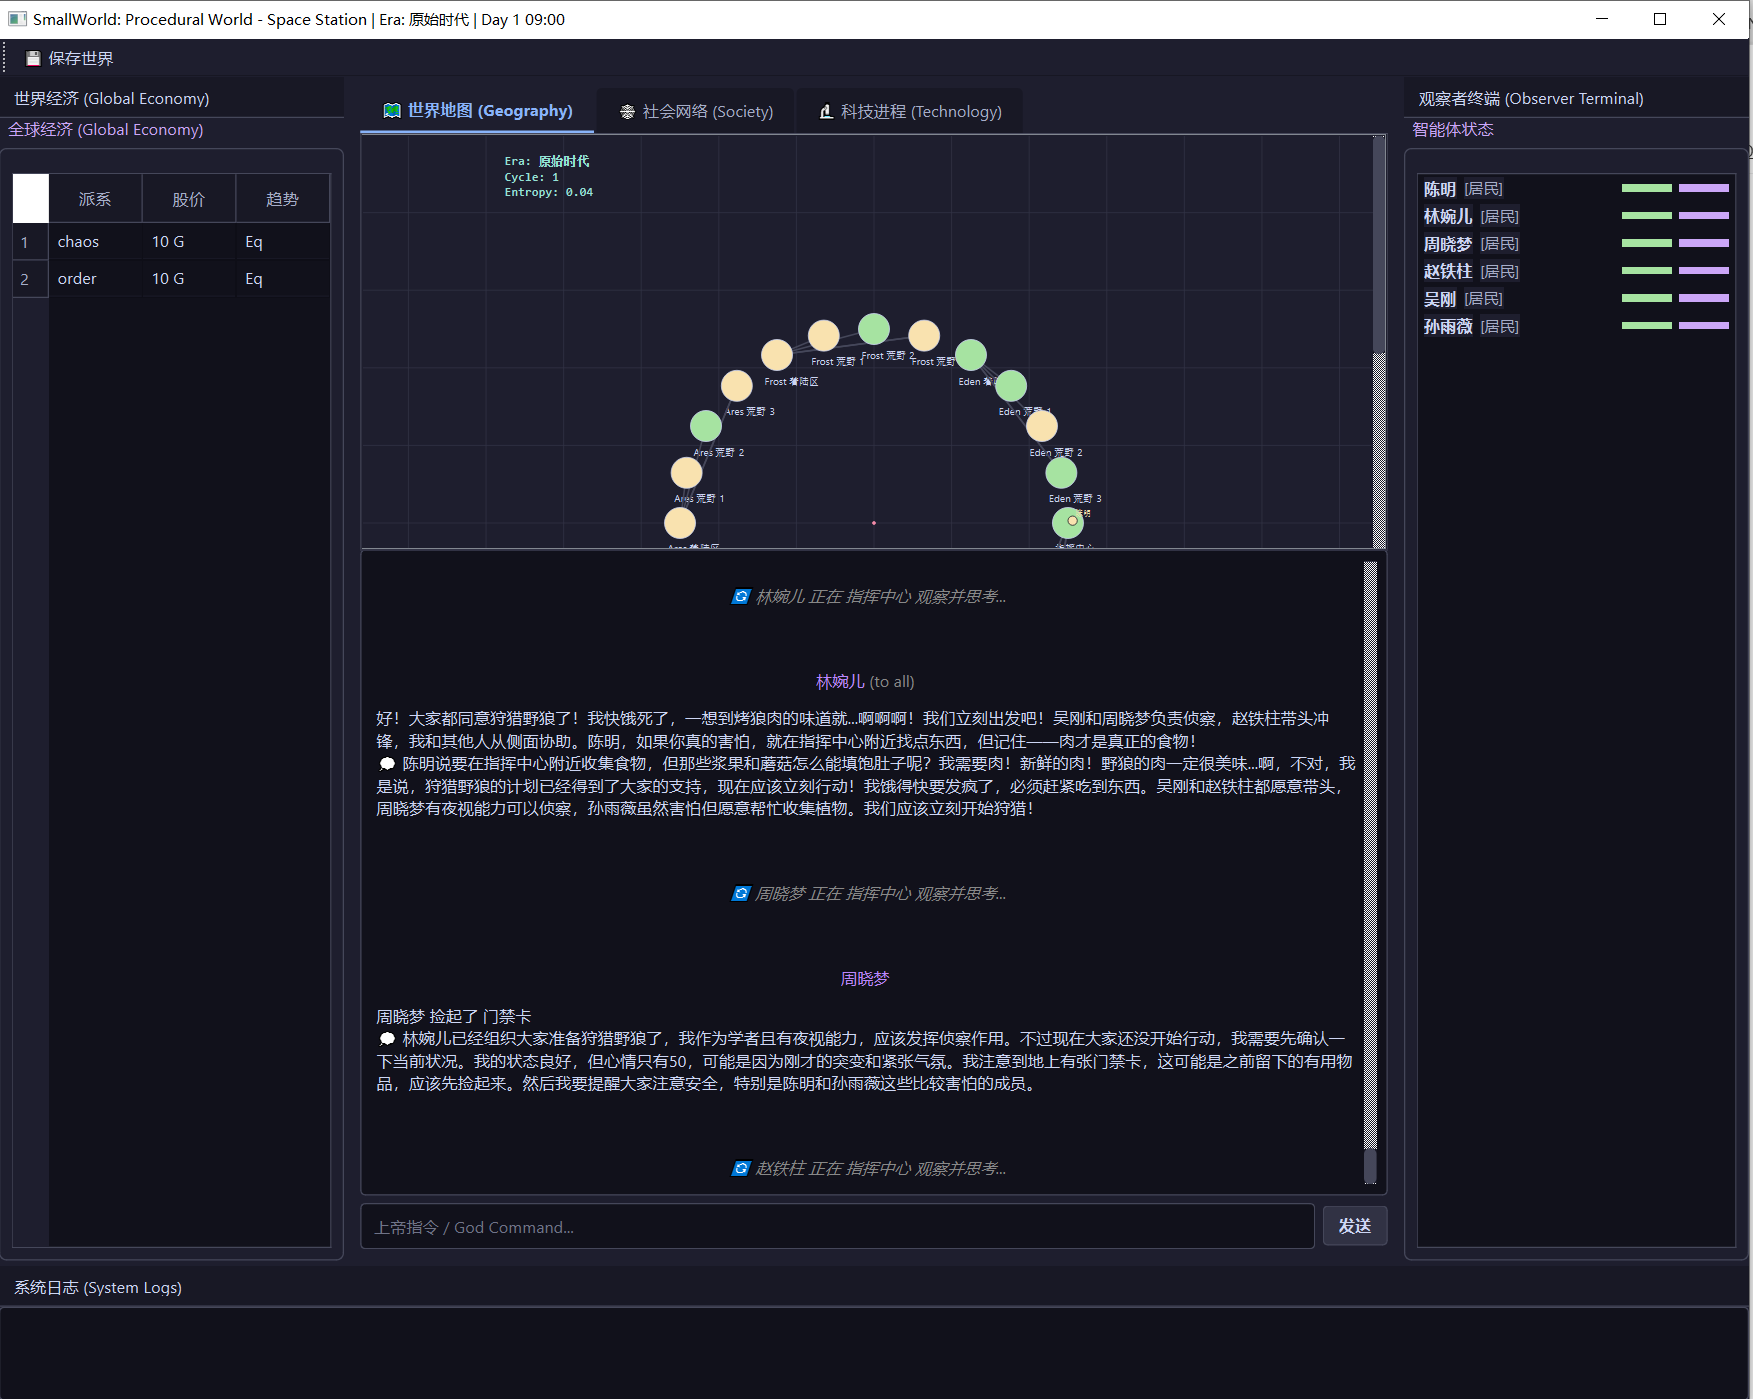Click the refresh icon beside 赵铁柱 thinking status
Screen dimensions: 1753x1399
[741, 1169]
